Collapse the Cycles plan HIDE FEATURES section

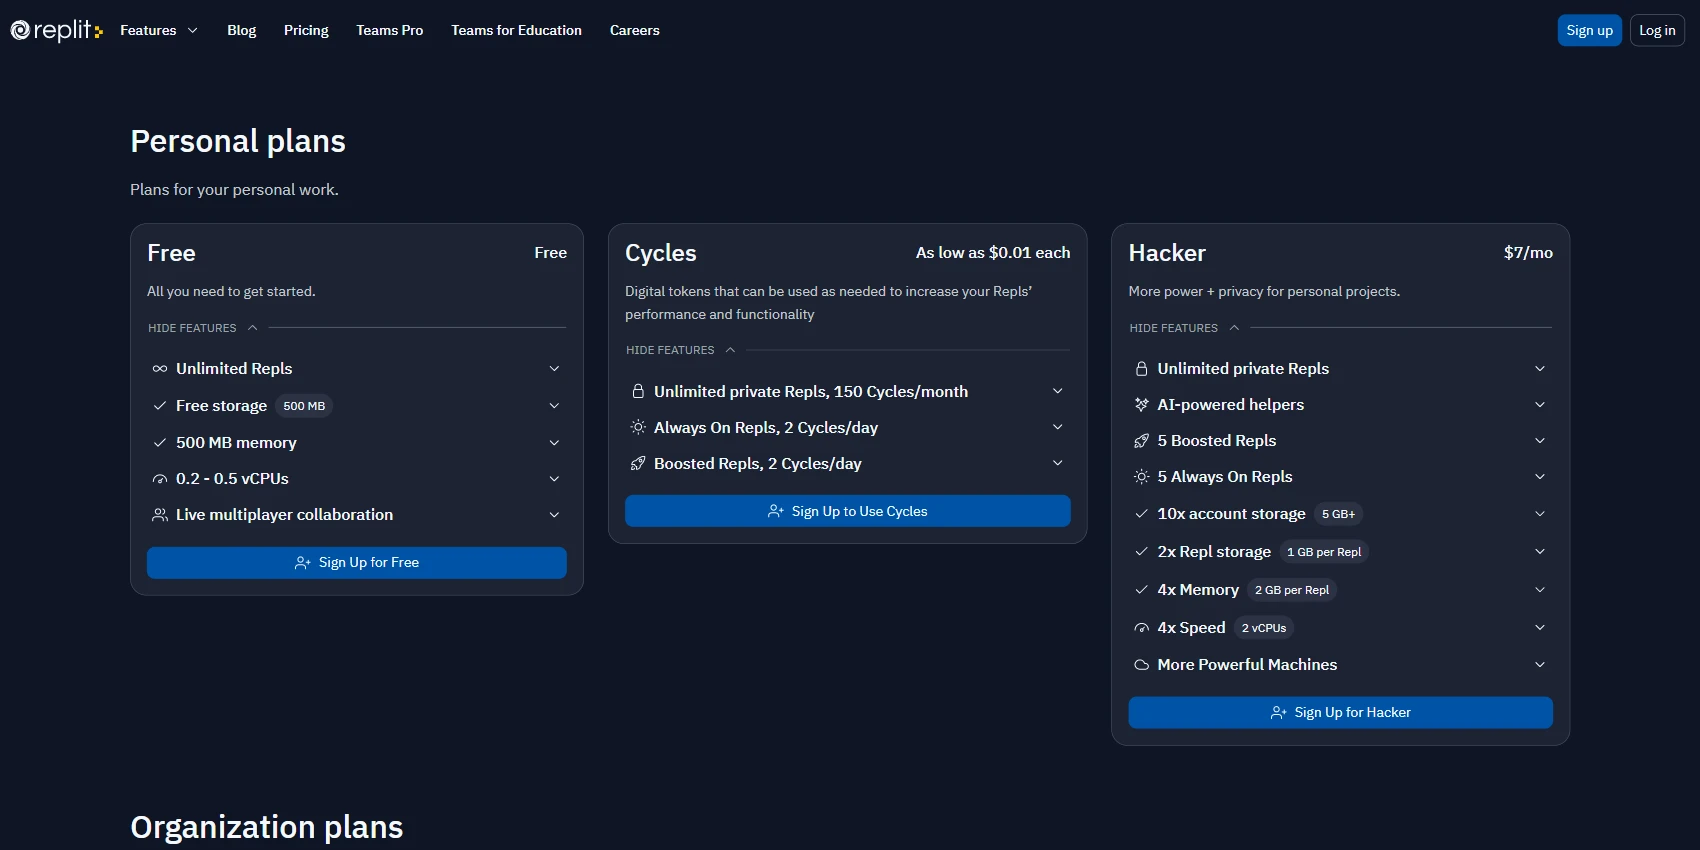click(681, 350)
